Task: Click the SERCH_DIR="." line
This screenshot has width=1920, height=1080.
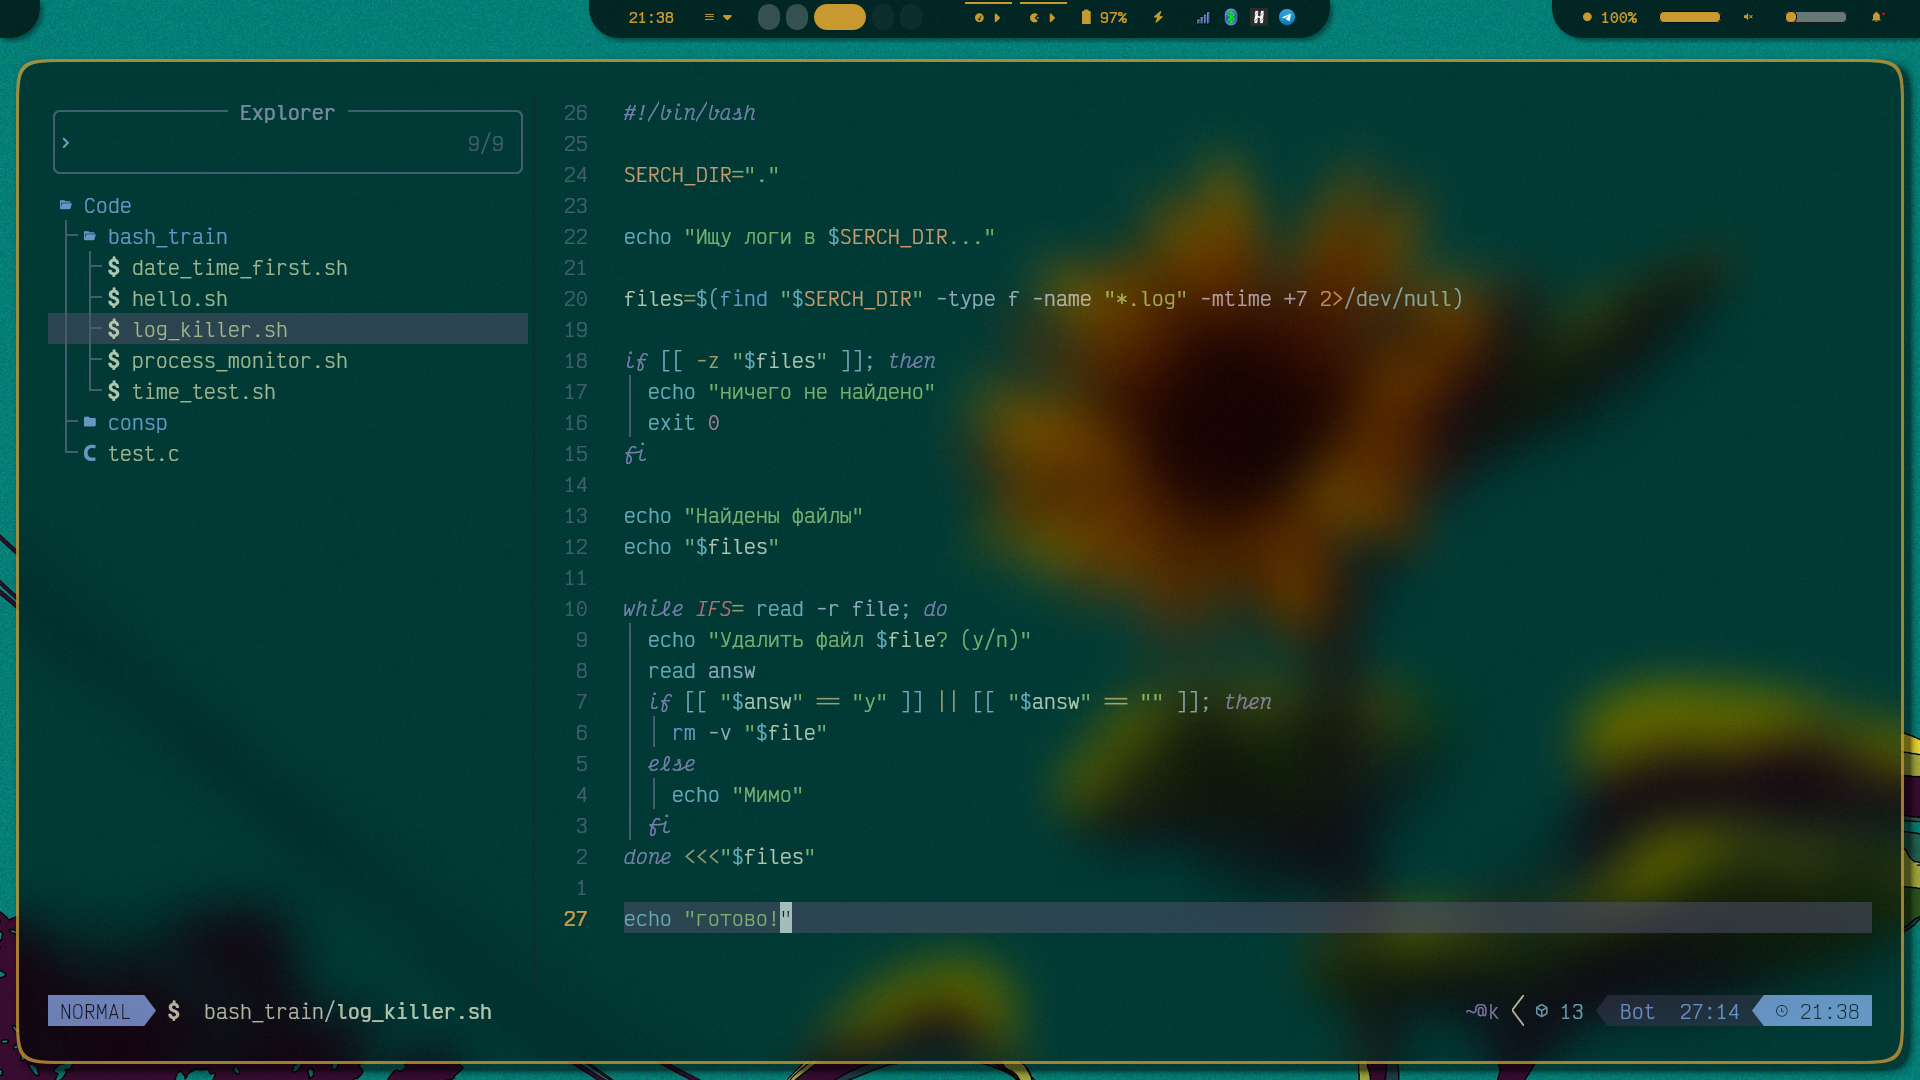Action: pos(701,174)
